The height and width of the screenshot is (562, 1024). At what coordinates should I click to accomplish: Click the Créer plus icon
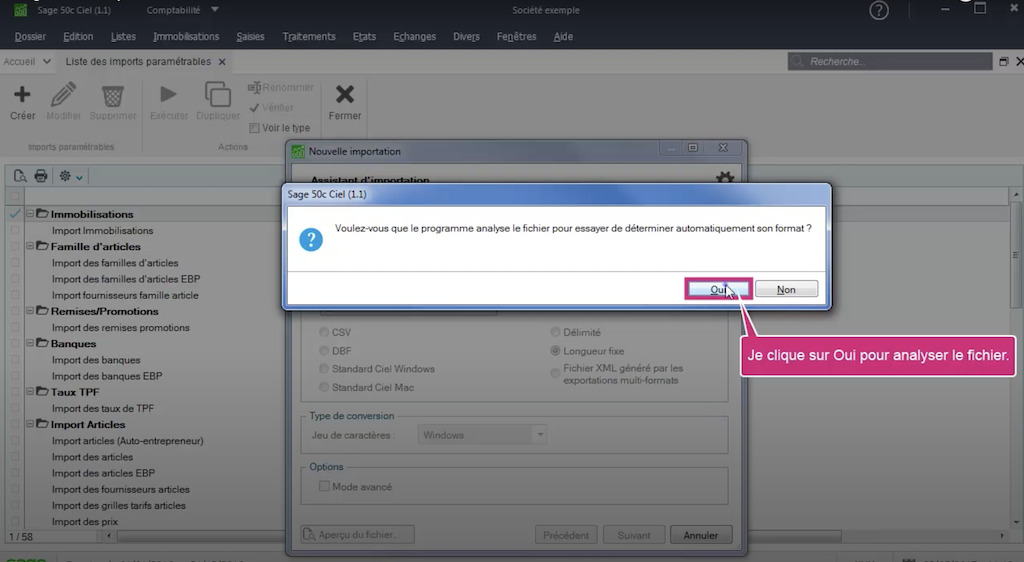(22, 95)
